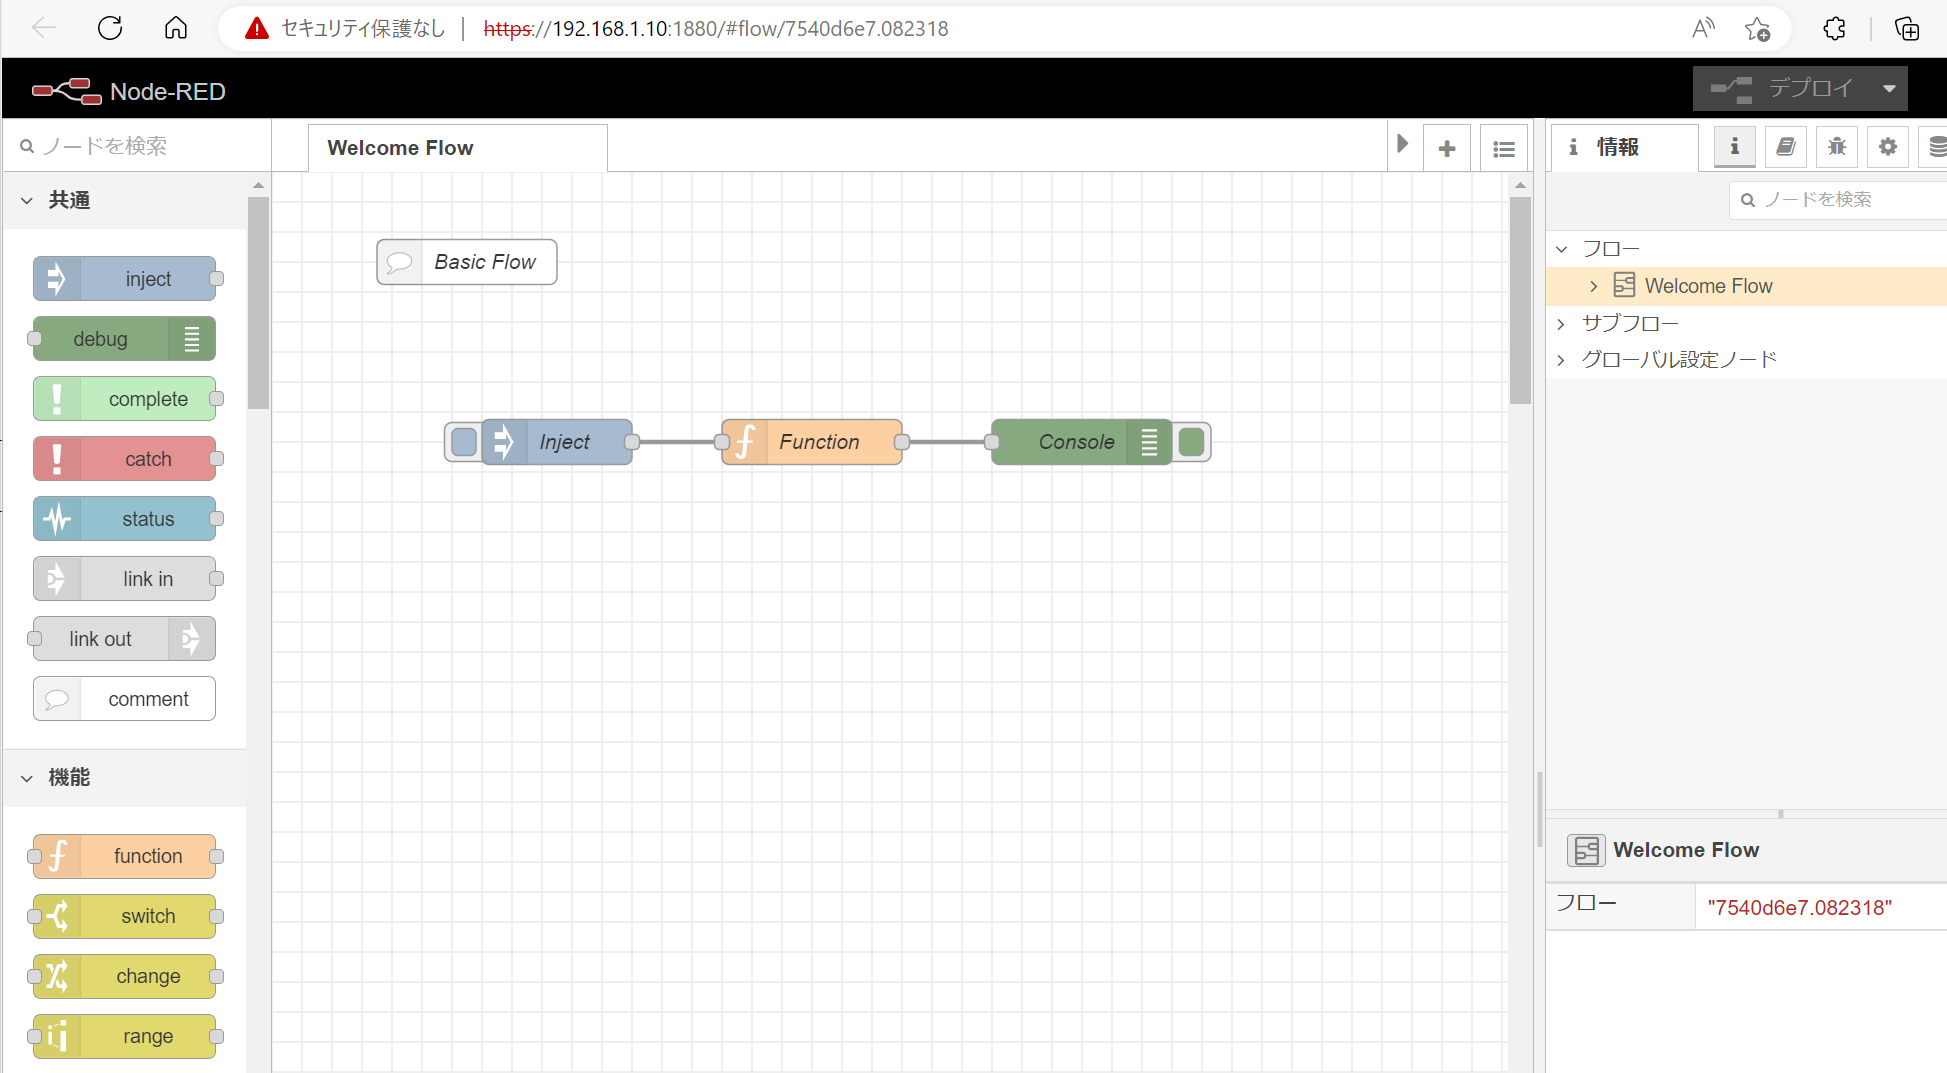Screen dimensions: 1947x1073
Task: Click the info 'i' sidebar tab icon
Action: [x=1734, y=147]
